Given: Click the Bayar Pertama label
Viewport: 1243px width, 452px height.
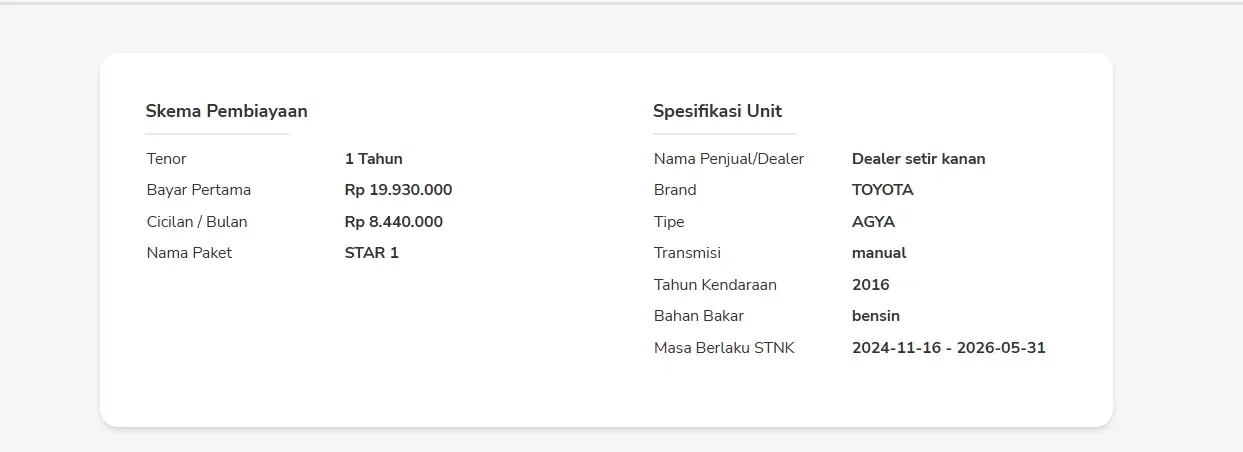Looking at the screenshot, I should tap(198, 190).
